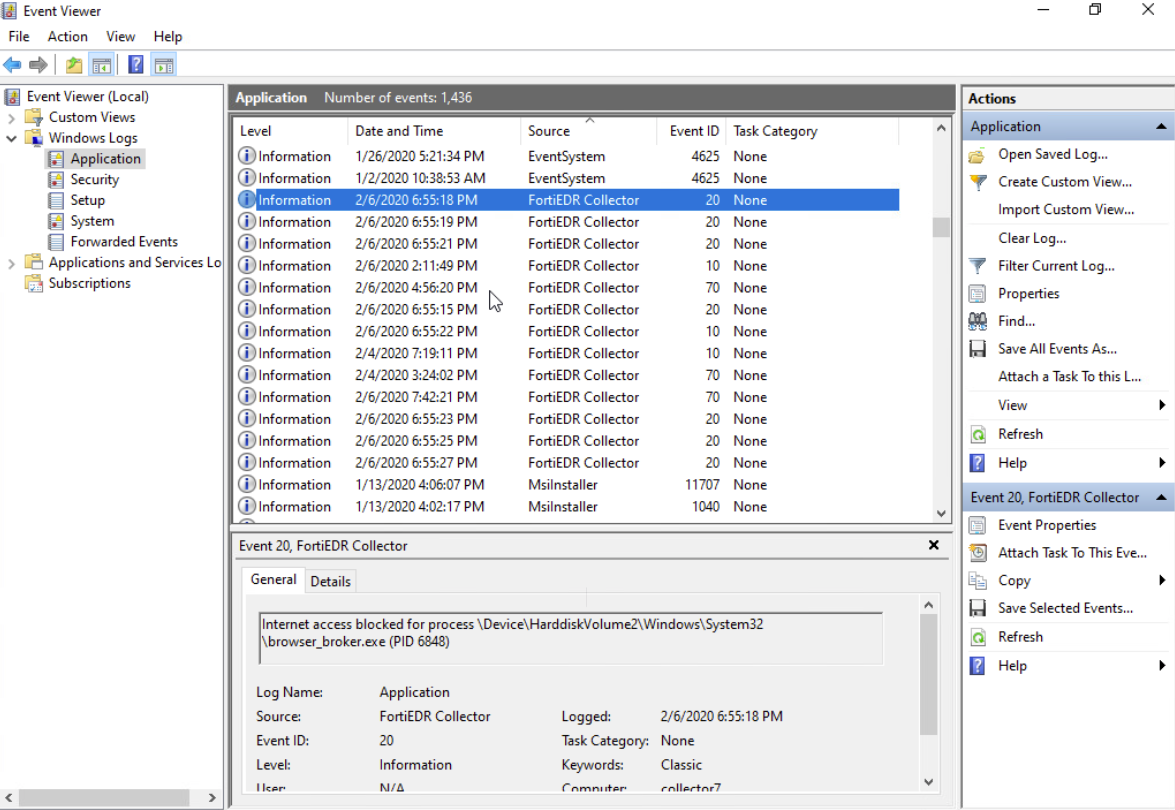The height and width of the screenshot is (810, 1175).
Task: Click the Filter Current Log funnel icon
Action: [x=978, y=266]
